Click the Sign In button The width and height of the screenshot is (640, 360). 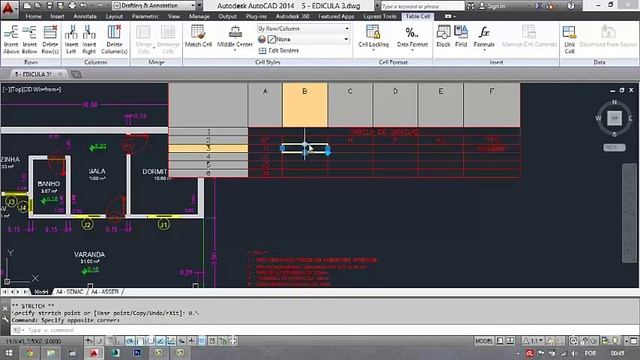tap(492, 6)
